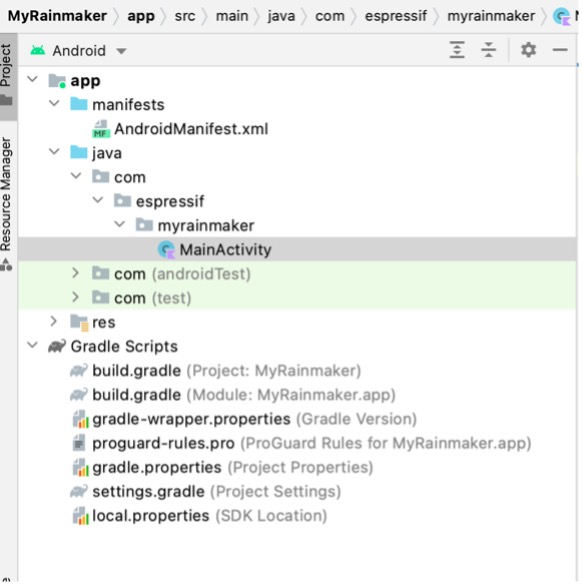Collapse the manifests folder
Image resolution: width=583 pixels, height=586 pixels.
coord(55,104)
